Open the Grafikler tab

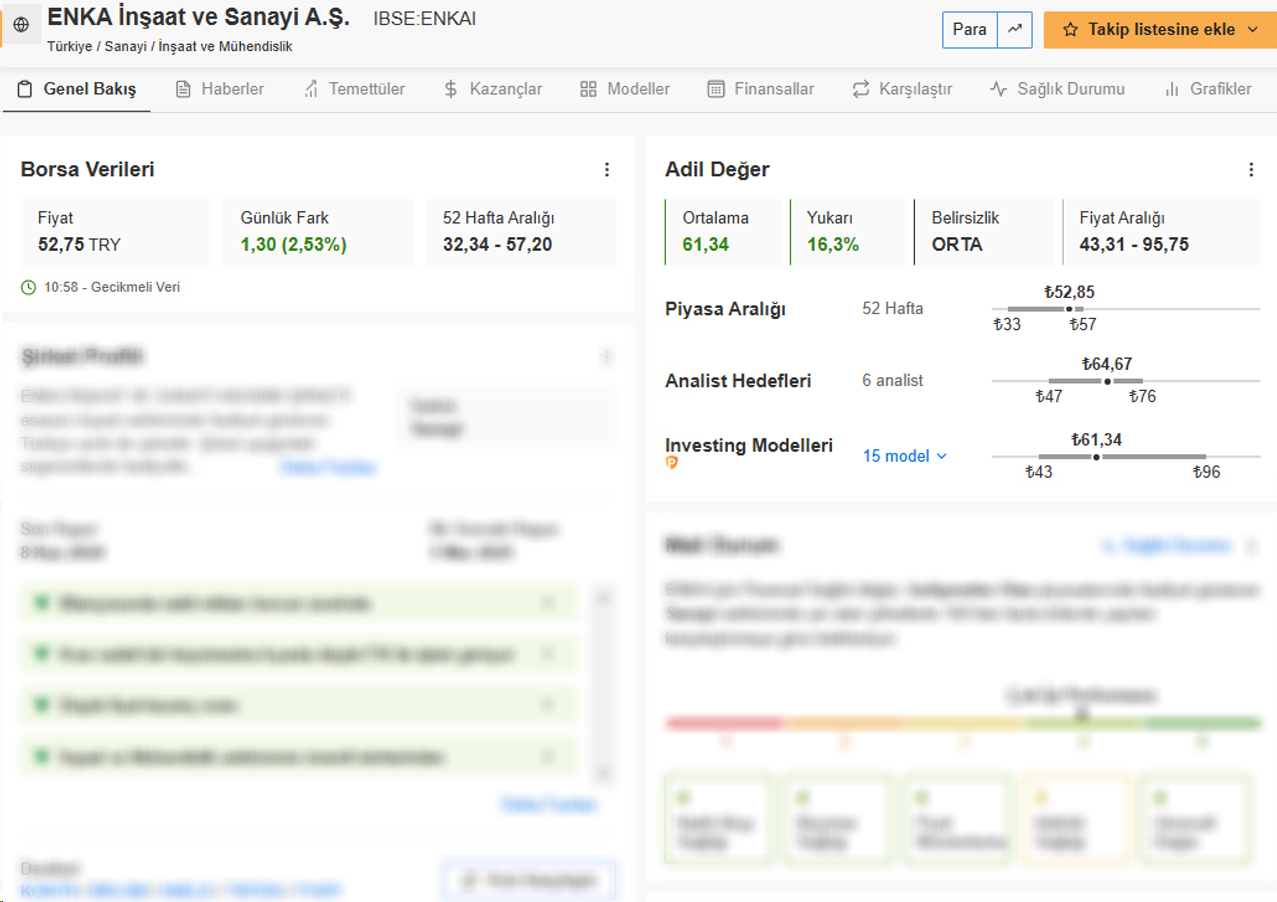(x=1208, y=89)
